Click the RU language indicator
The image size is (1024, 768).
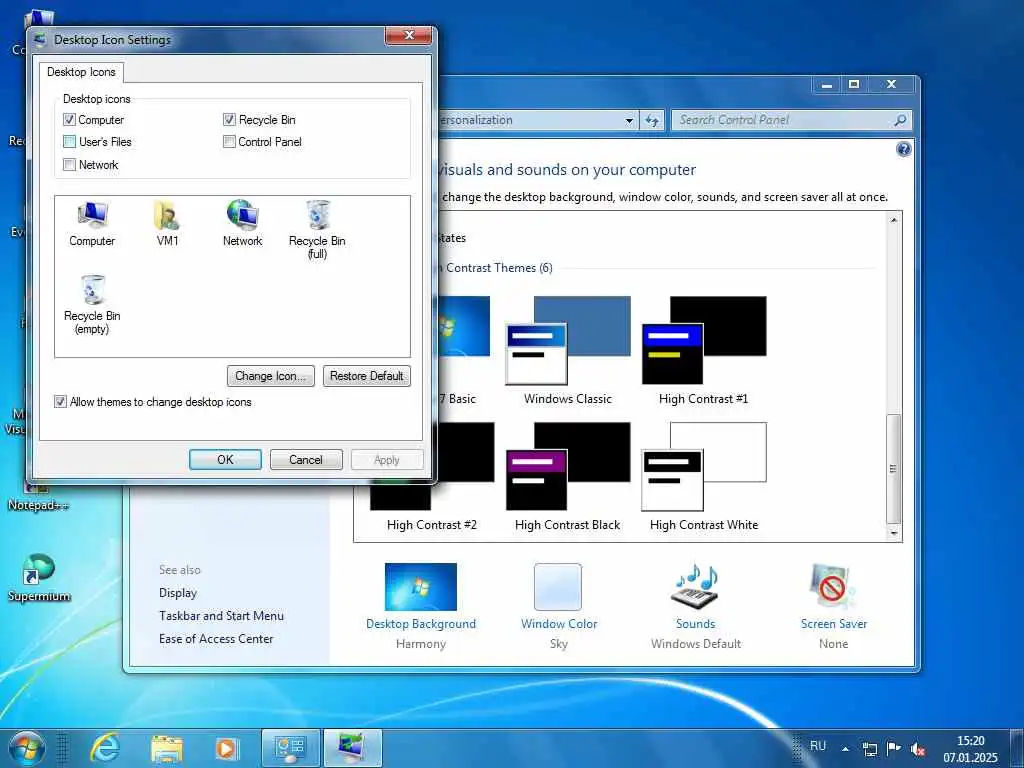tap(818, 746)
